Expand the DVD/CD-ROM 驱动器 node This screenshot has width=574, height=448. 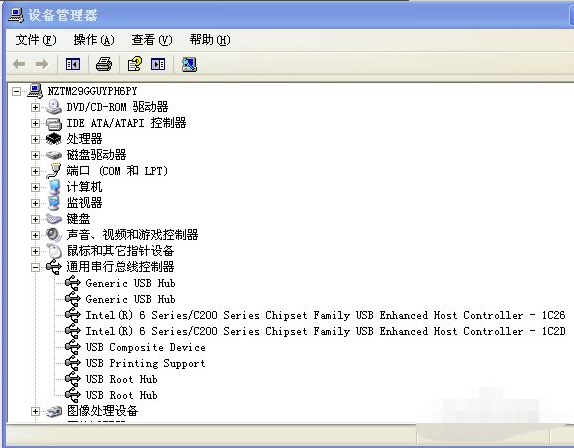click(x=35, y=107)
